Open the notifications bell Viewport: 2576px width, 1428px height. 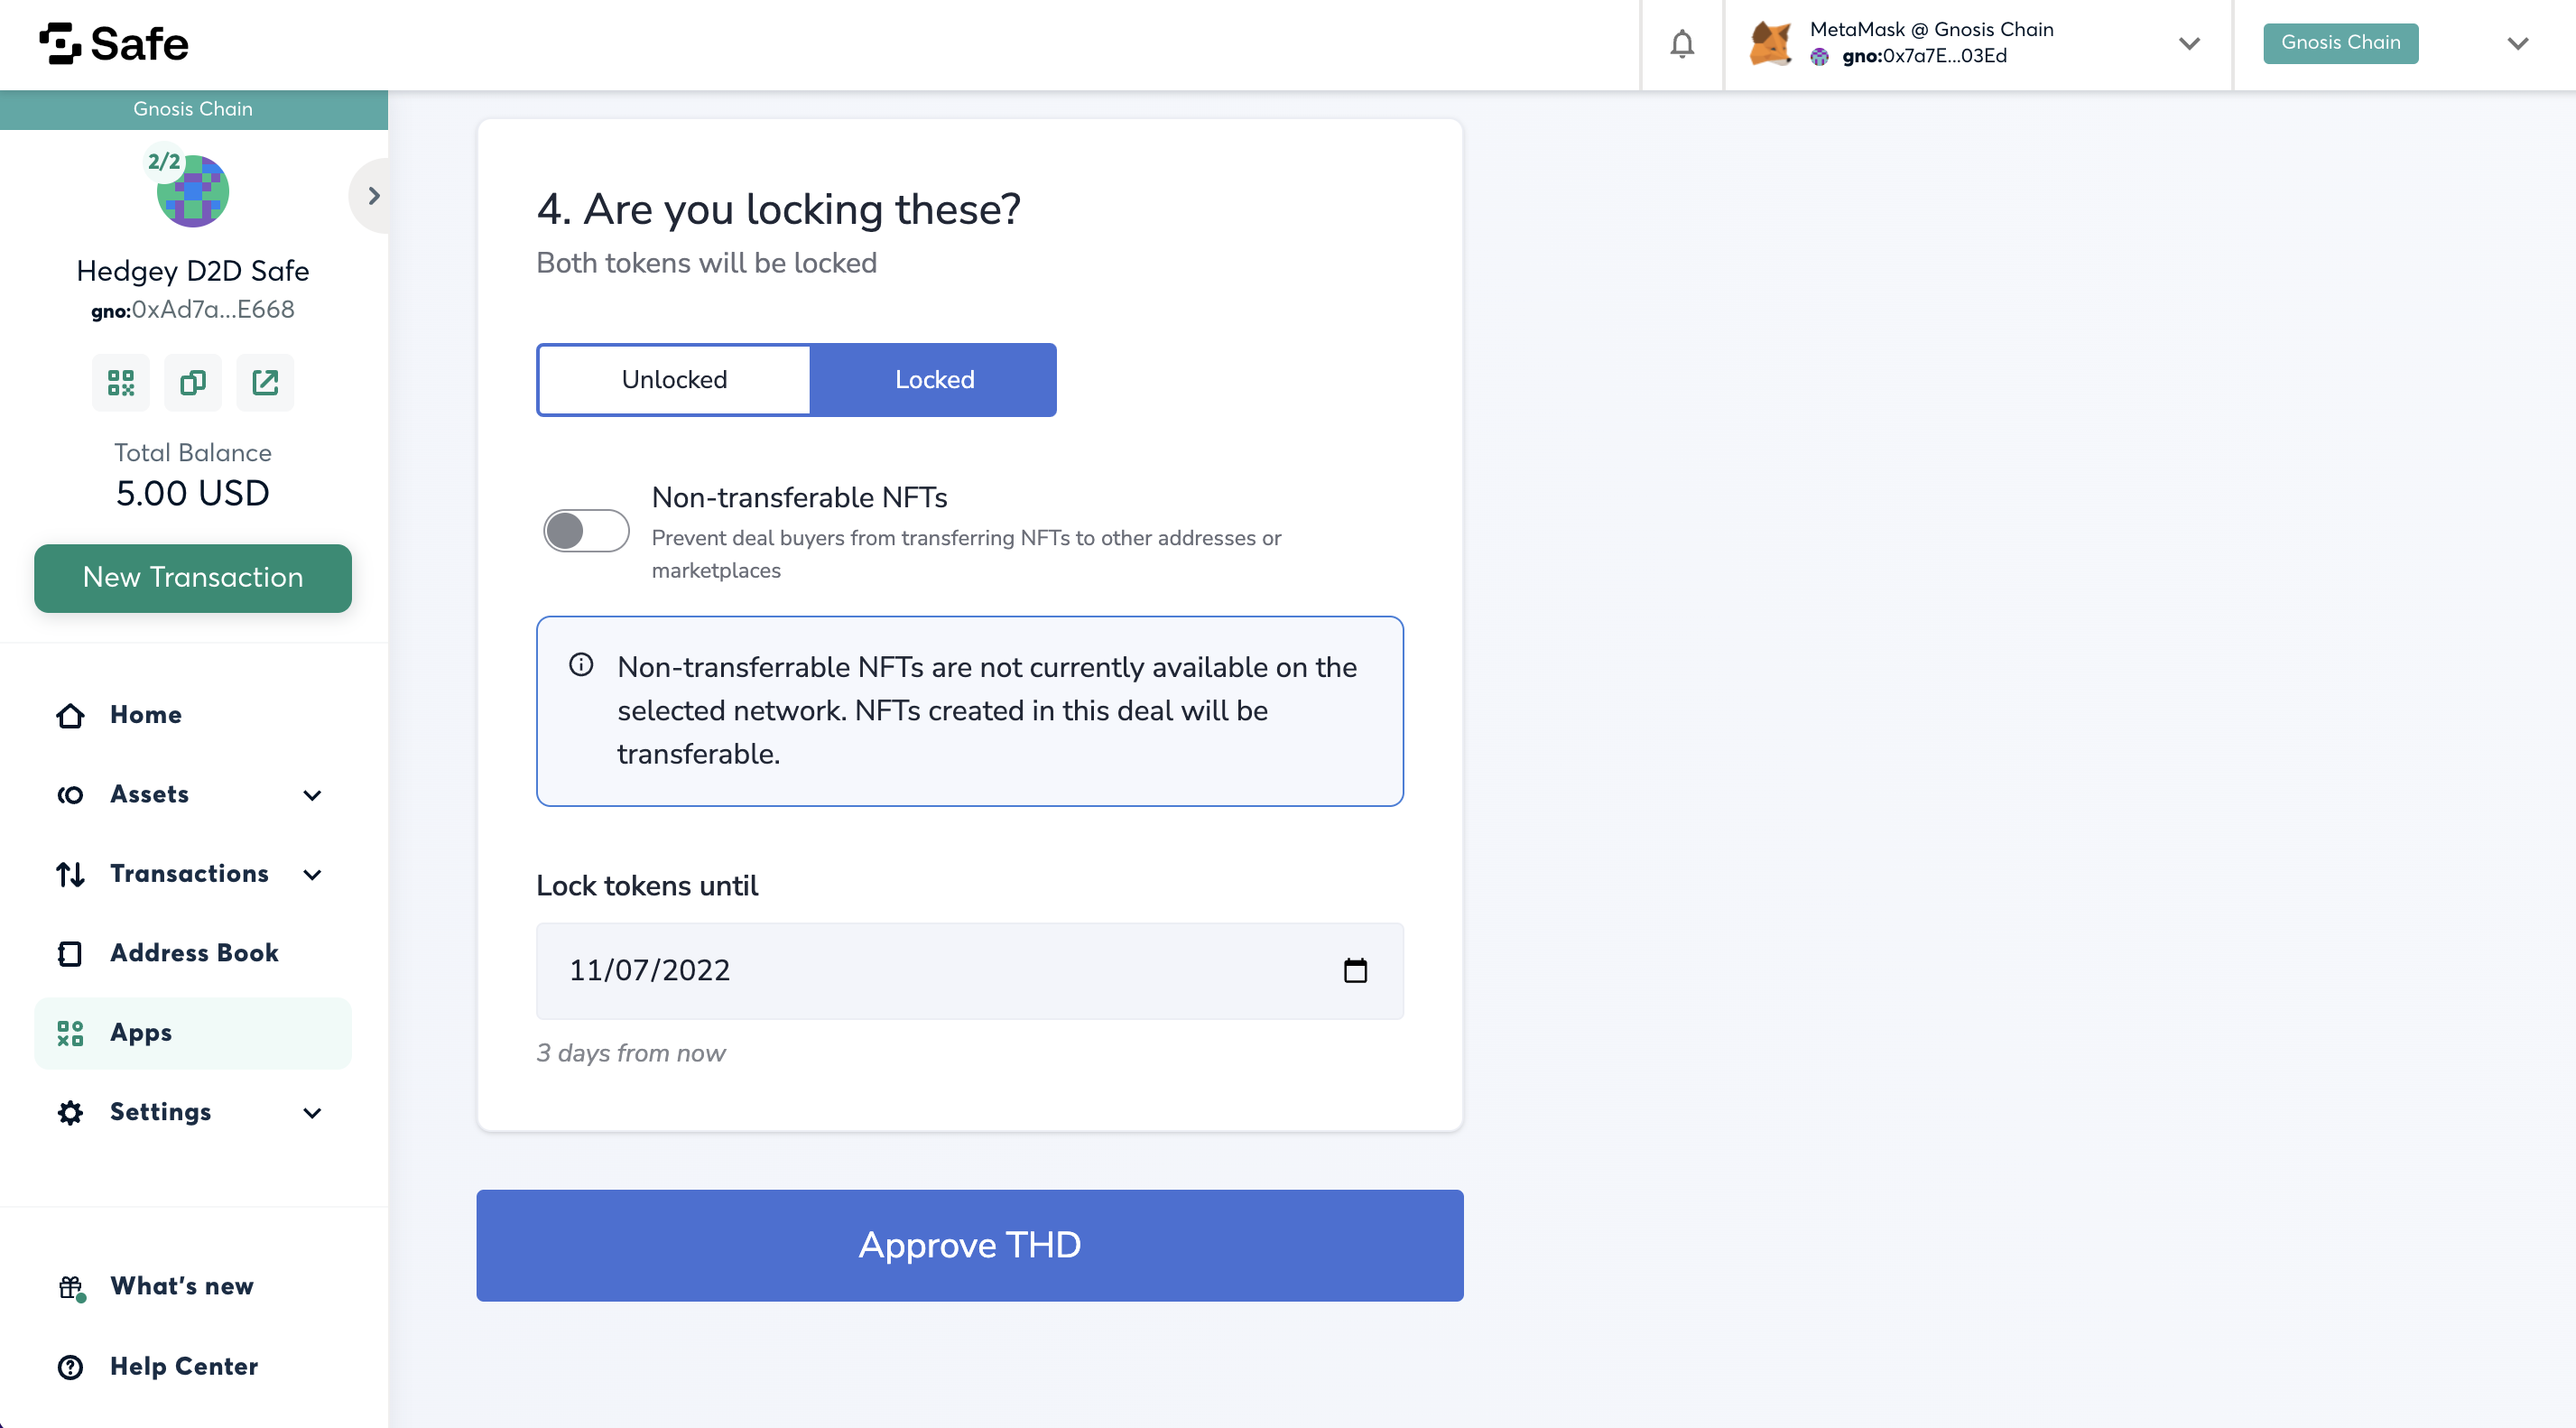1682,44
